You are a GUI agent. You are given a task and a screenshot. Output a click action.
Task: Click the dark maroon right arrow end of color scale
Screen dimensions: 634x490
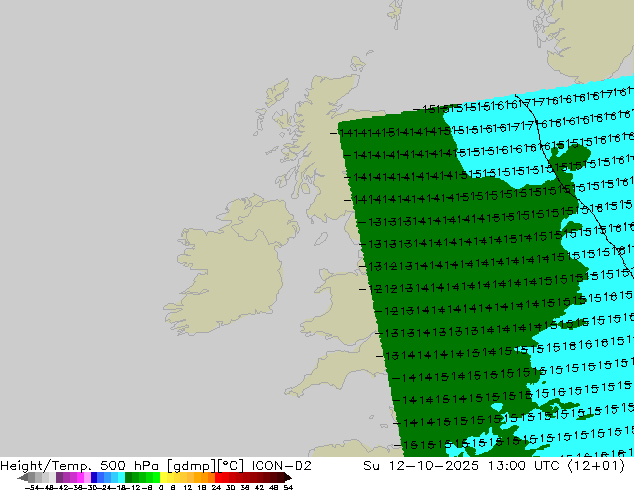point(288,477)
